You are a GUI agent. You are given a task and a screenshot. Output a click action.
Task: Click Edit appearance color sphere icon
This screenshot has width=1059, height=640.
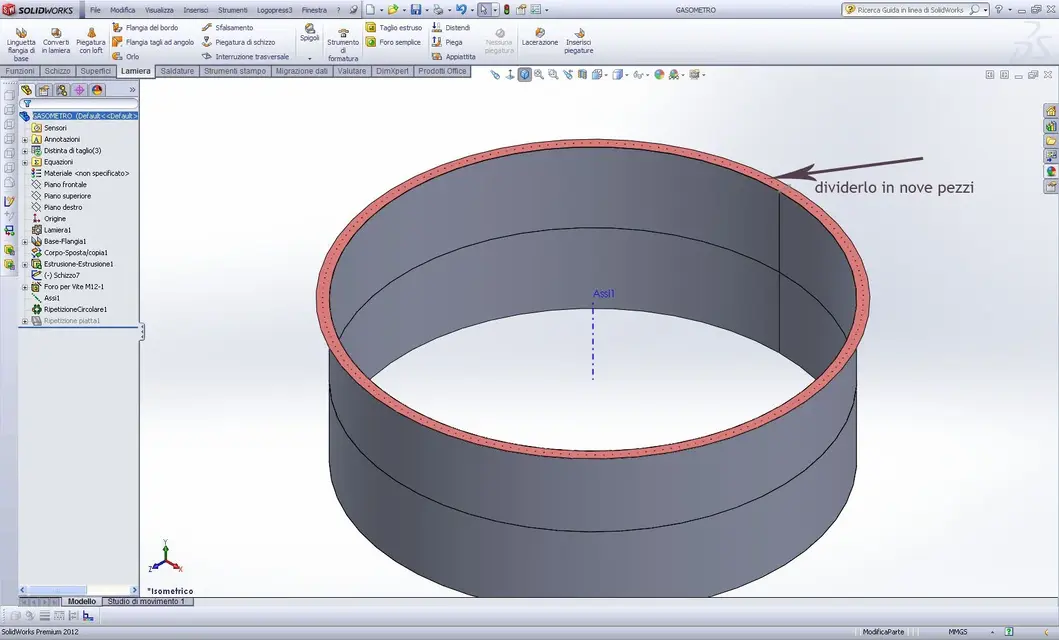coord(658,75)
